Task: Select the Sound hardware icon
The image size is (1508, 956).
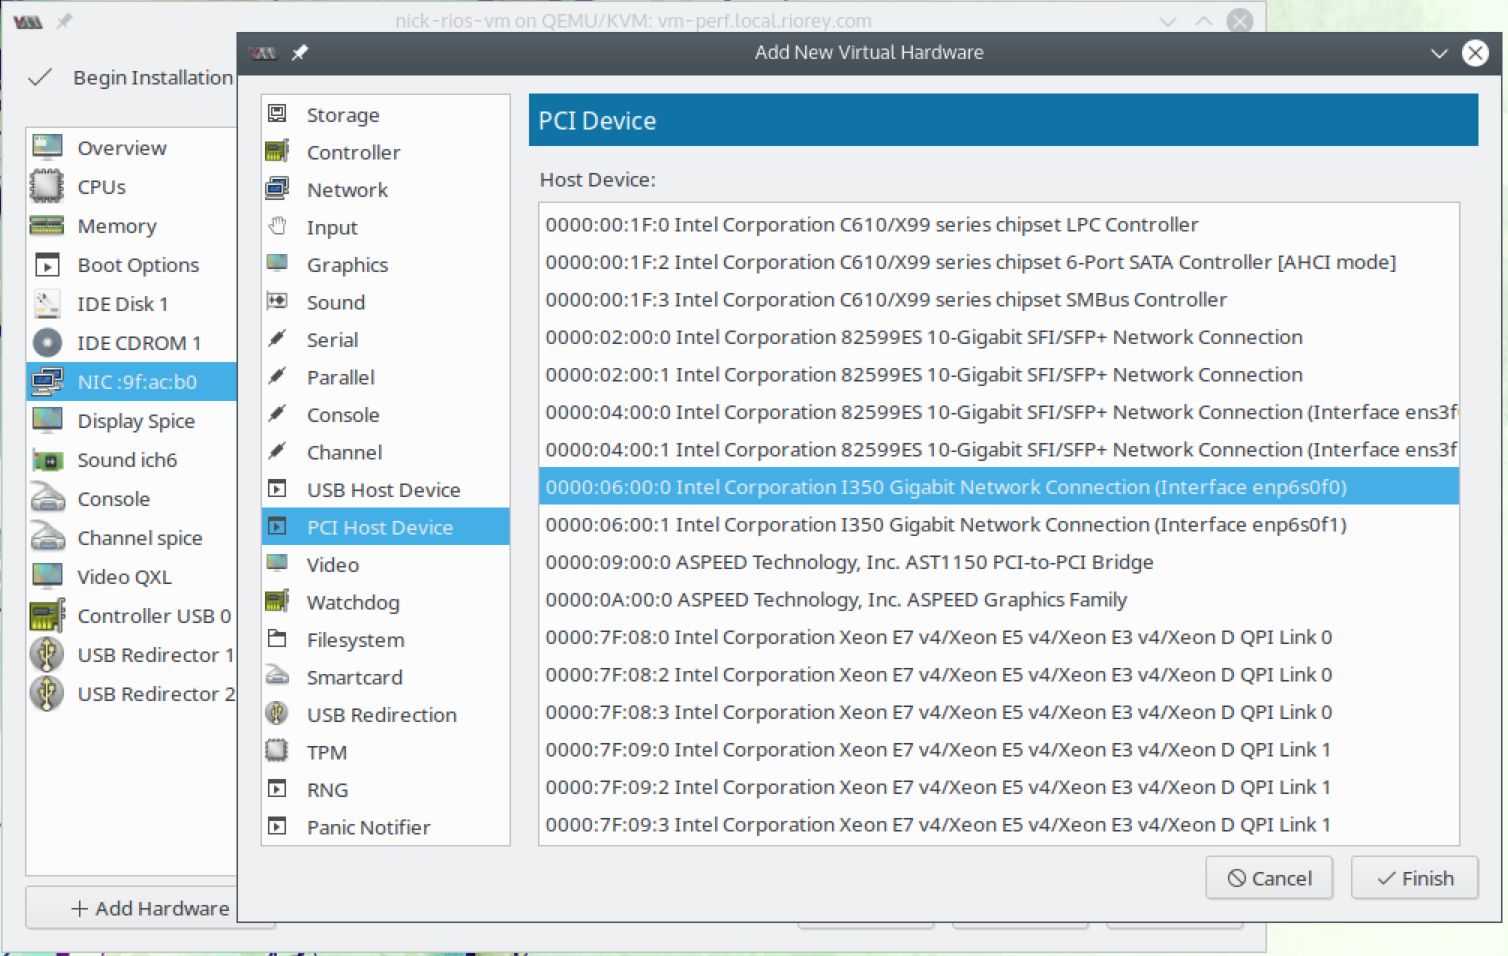Action: (x=277, y=302)
